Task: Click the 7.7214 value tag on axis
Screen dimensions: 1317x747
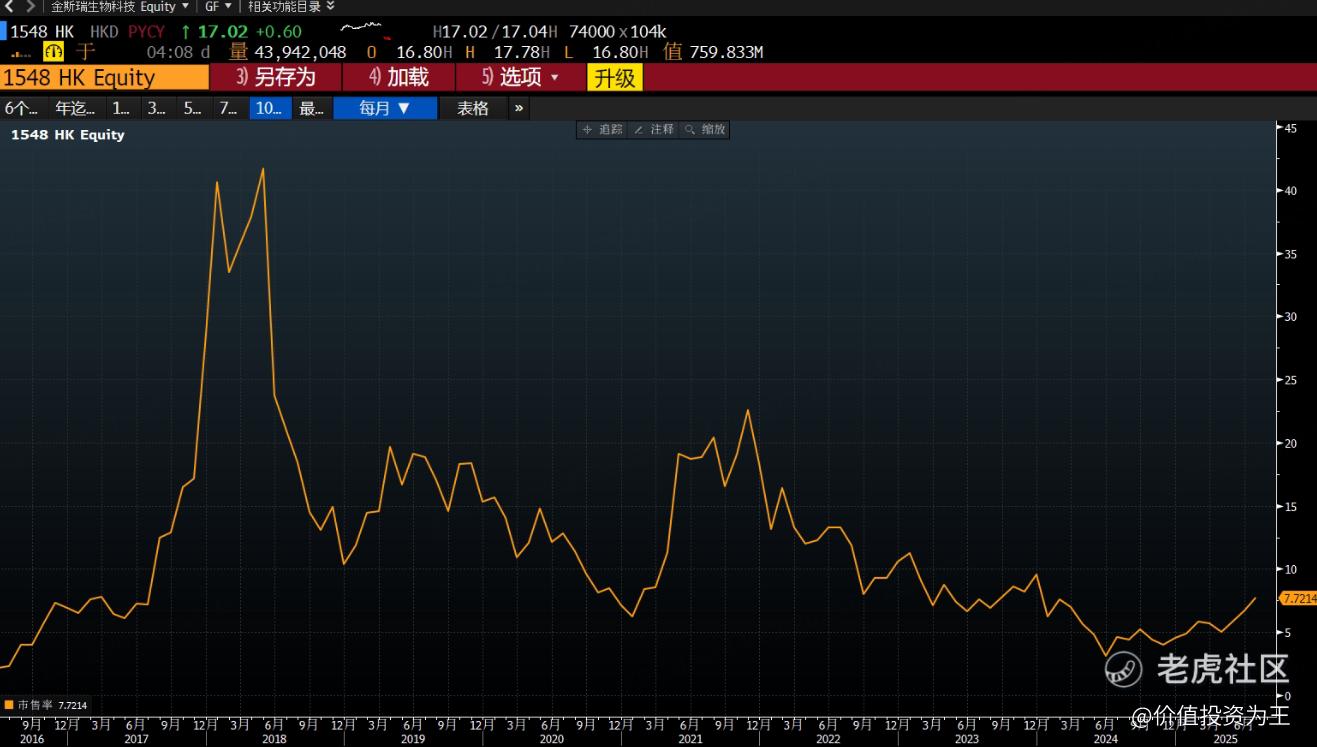Action: (x=1298, y=598)
